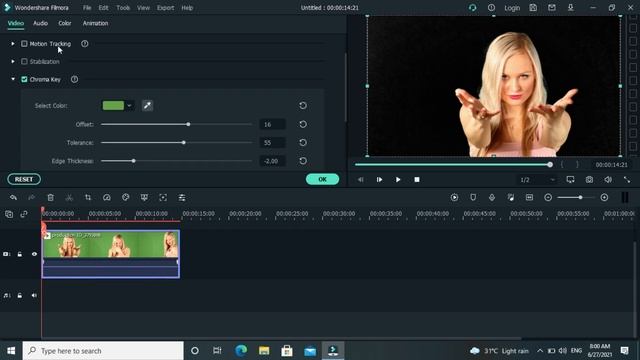Reset the Select Color setting
Screen dimensions: 640x360
(x=303, y=106)
